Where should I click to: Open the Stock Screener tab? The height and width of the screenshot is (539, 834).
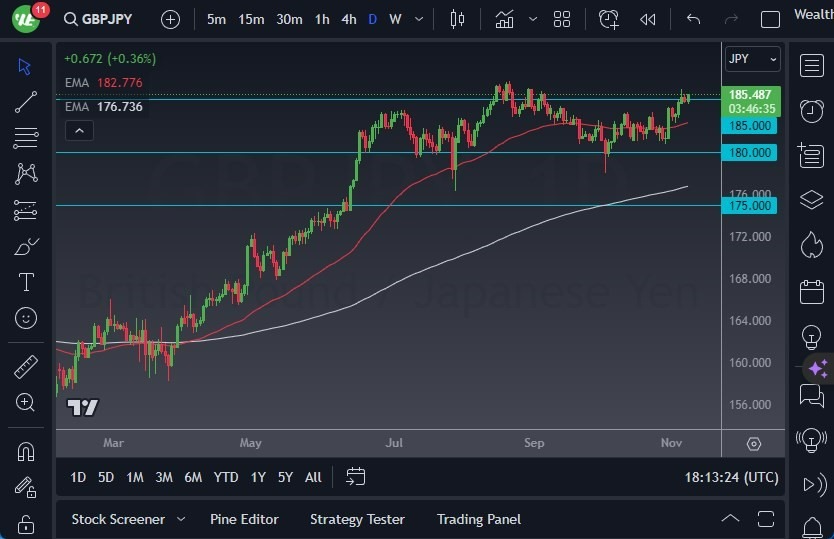tap(118, 519)
